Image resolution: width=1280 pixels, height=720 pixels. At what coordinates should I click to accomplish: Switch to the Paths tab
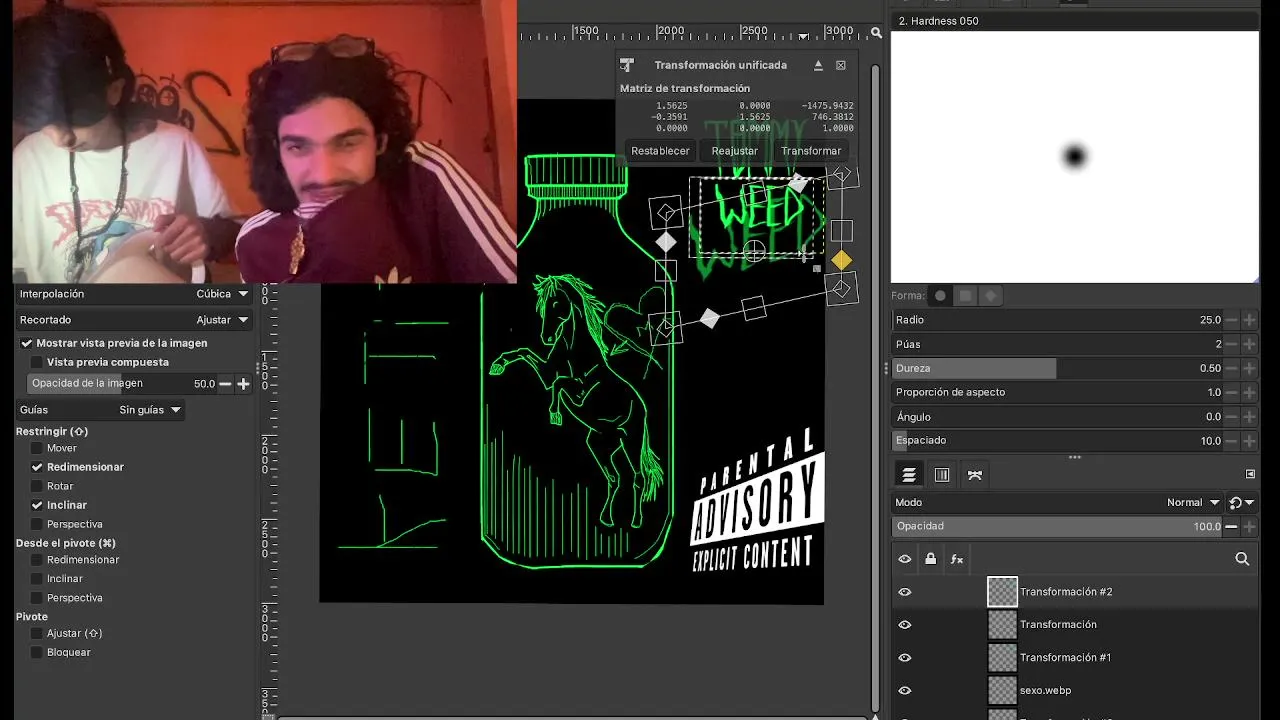[975, 475]
